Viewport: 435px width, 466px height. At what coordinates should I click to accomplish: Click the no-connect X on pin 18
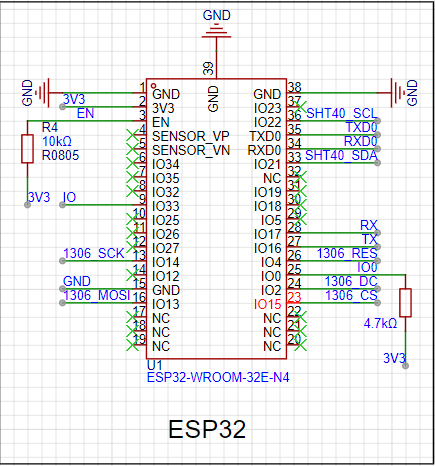click(132, 331)
